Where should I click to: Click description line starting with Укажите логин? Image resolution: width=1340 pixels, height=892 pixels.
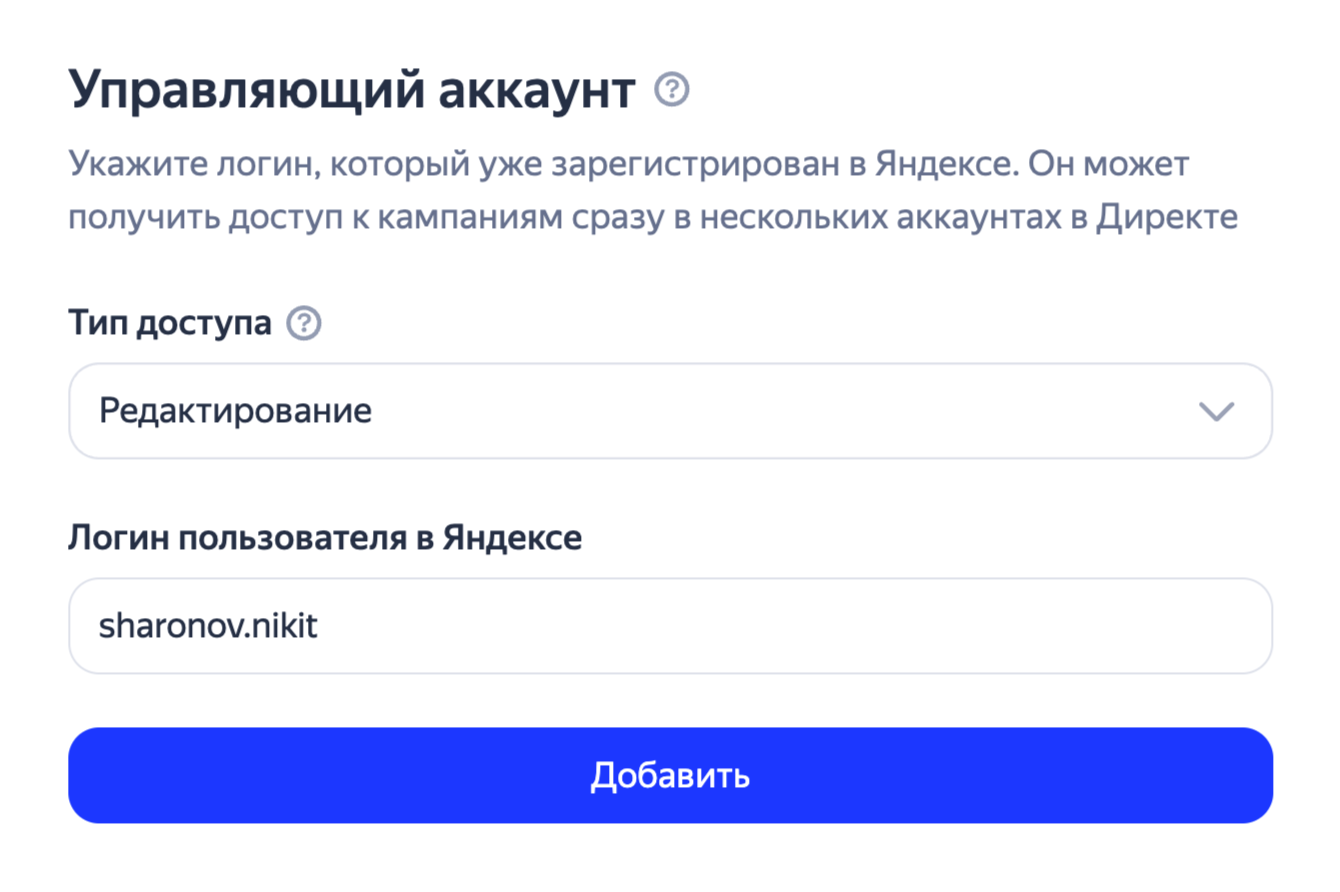[x=630, y=164]
